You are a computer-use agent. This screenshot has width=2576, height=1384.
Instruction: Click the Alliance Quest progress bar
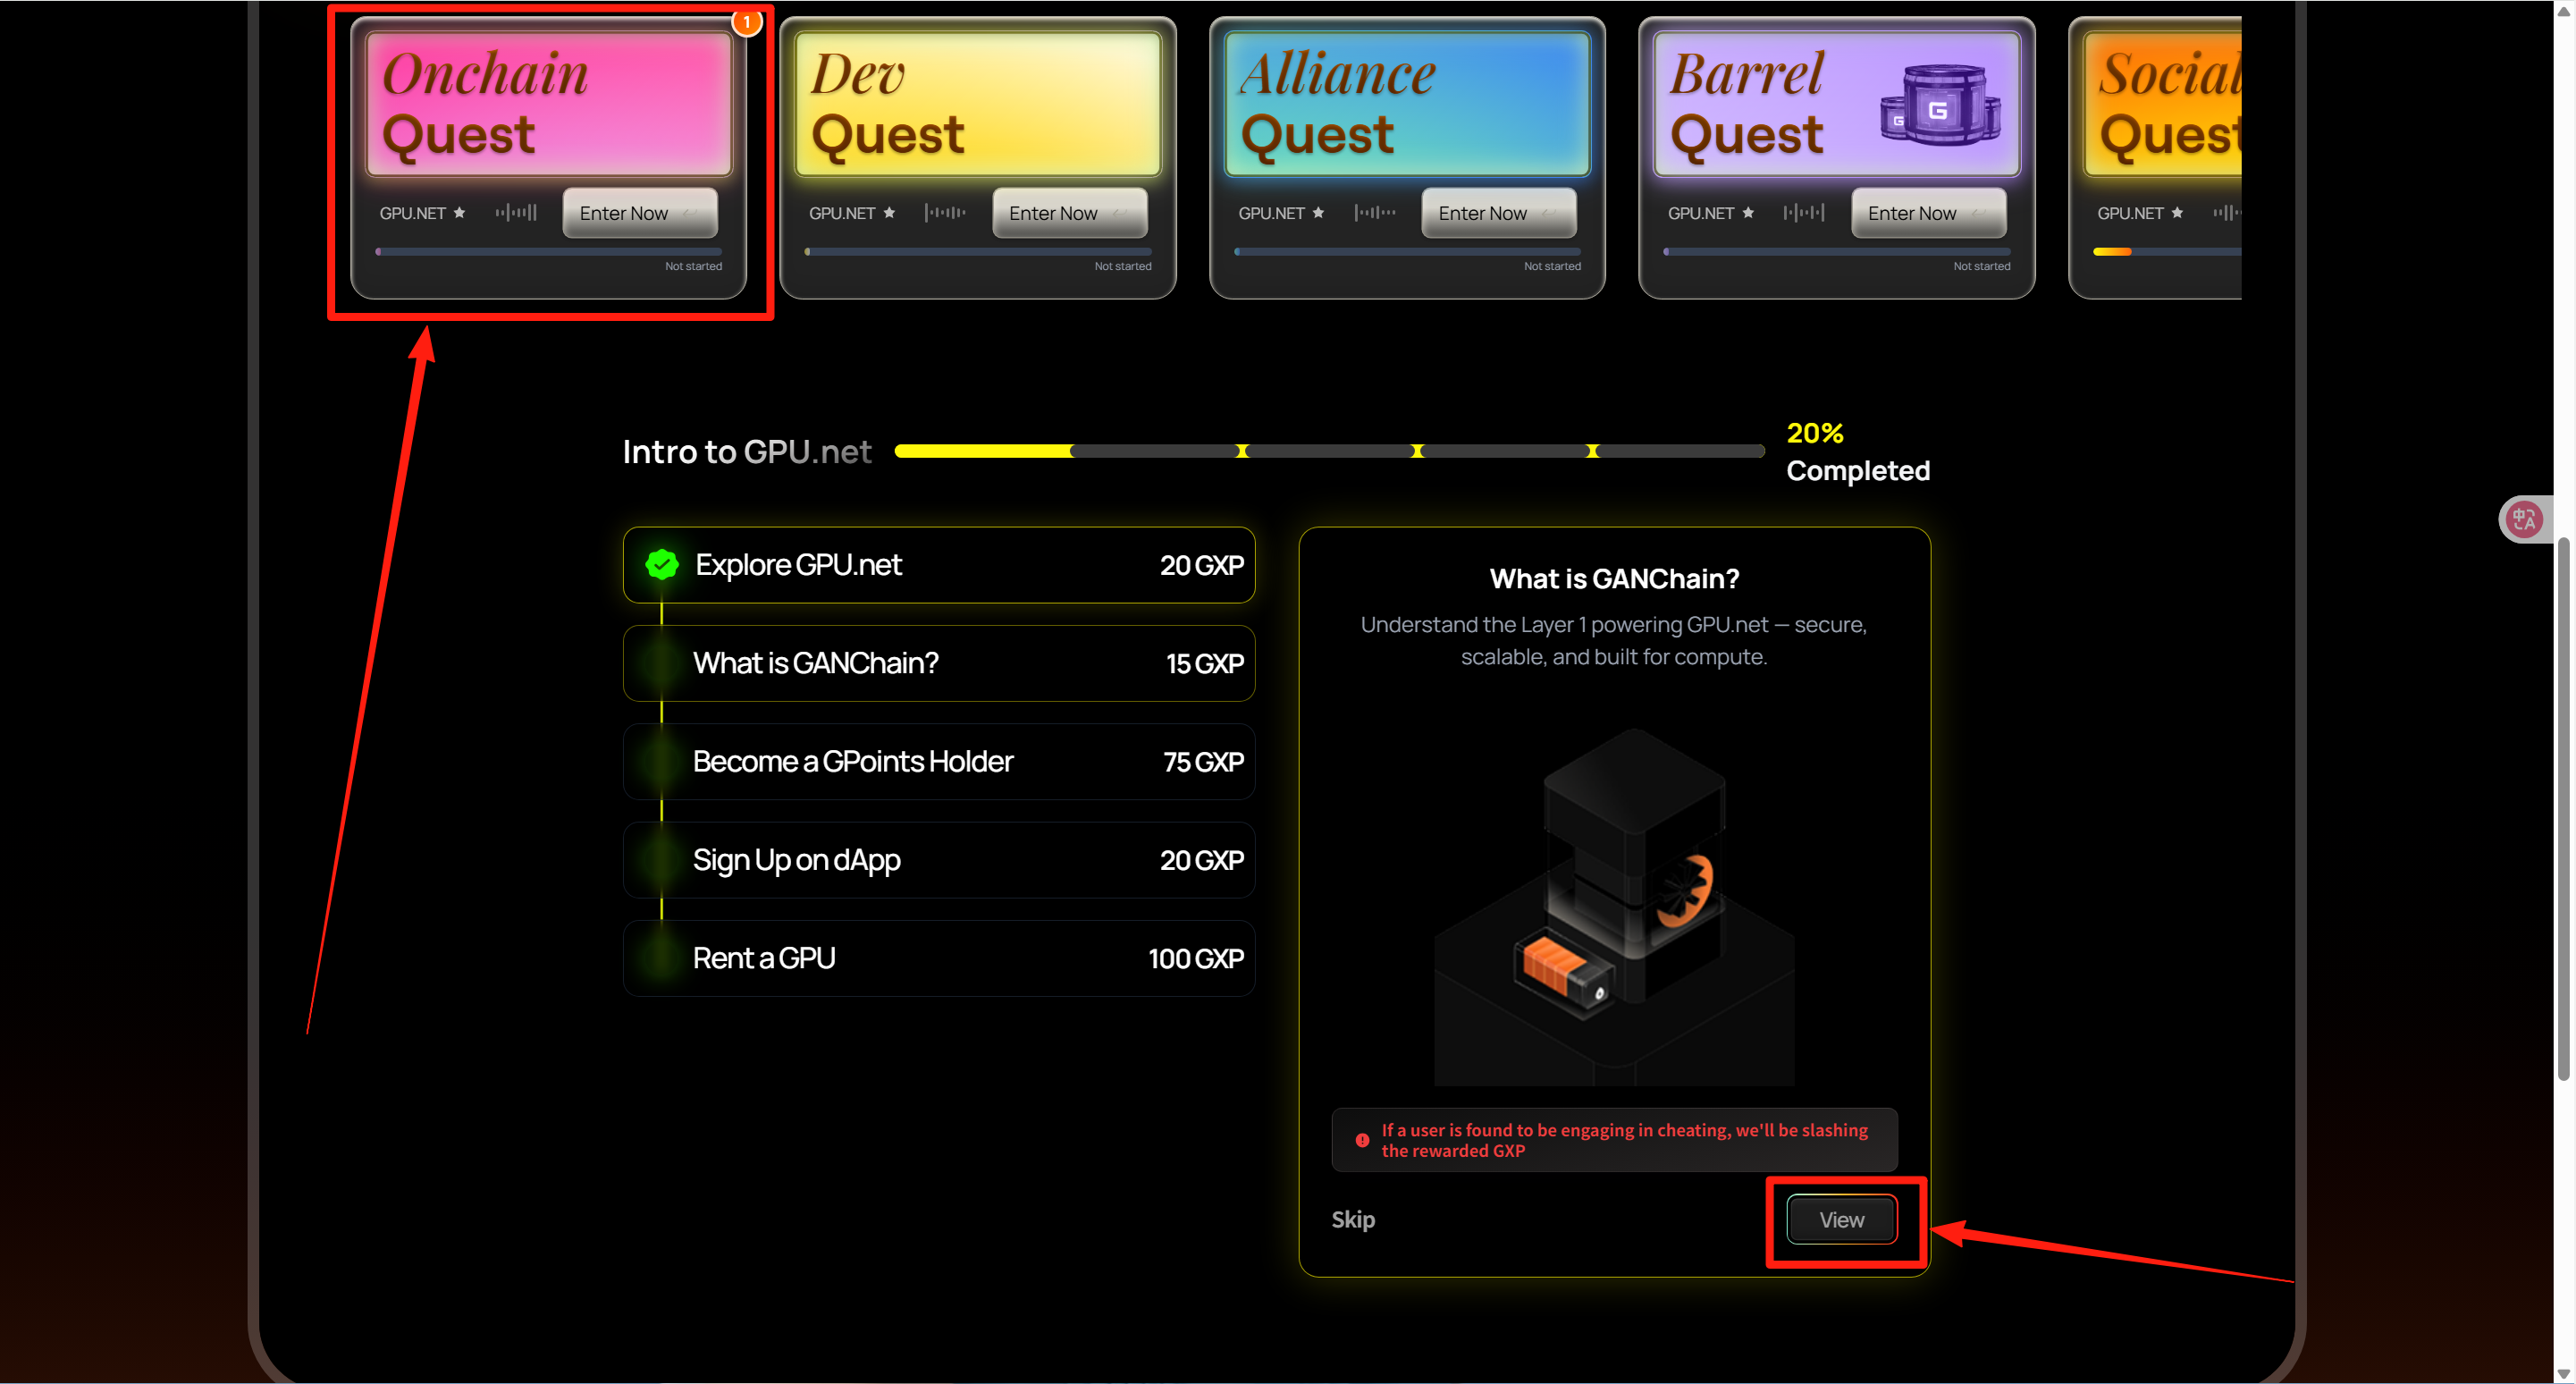point(1407,252)
